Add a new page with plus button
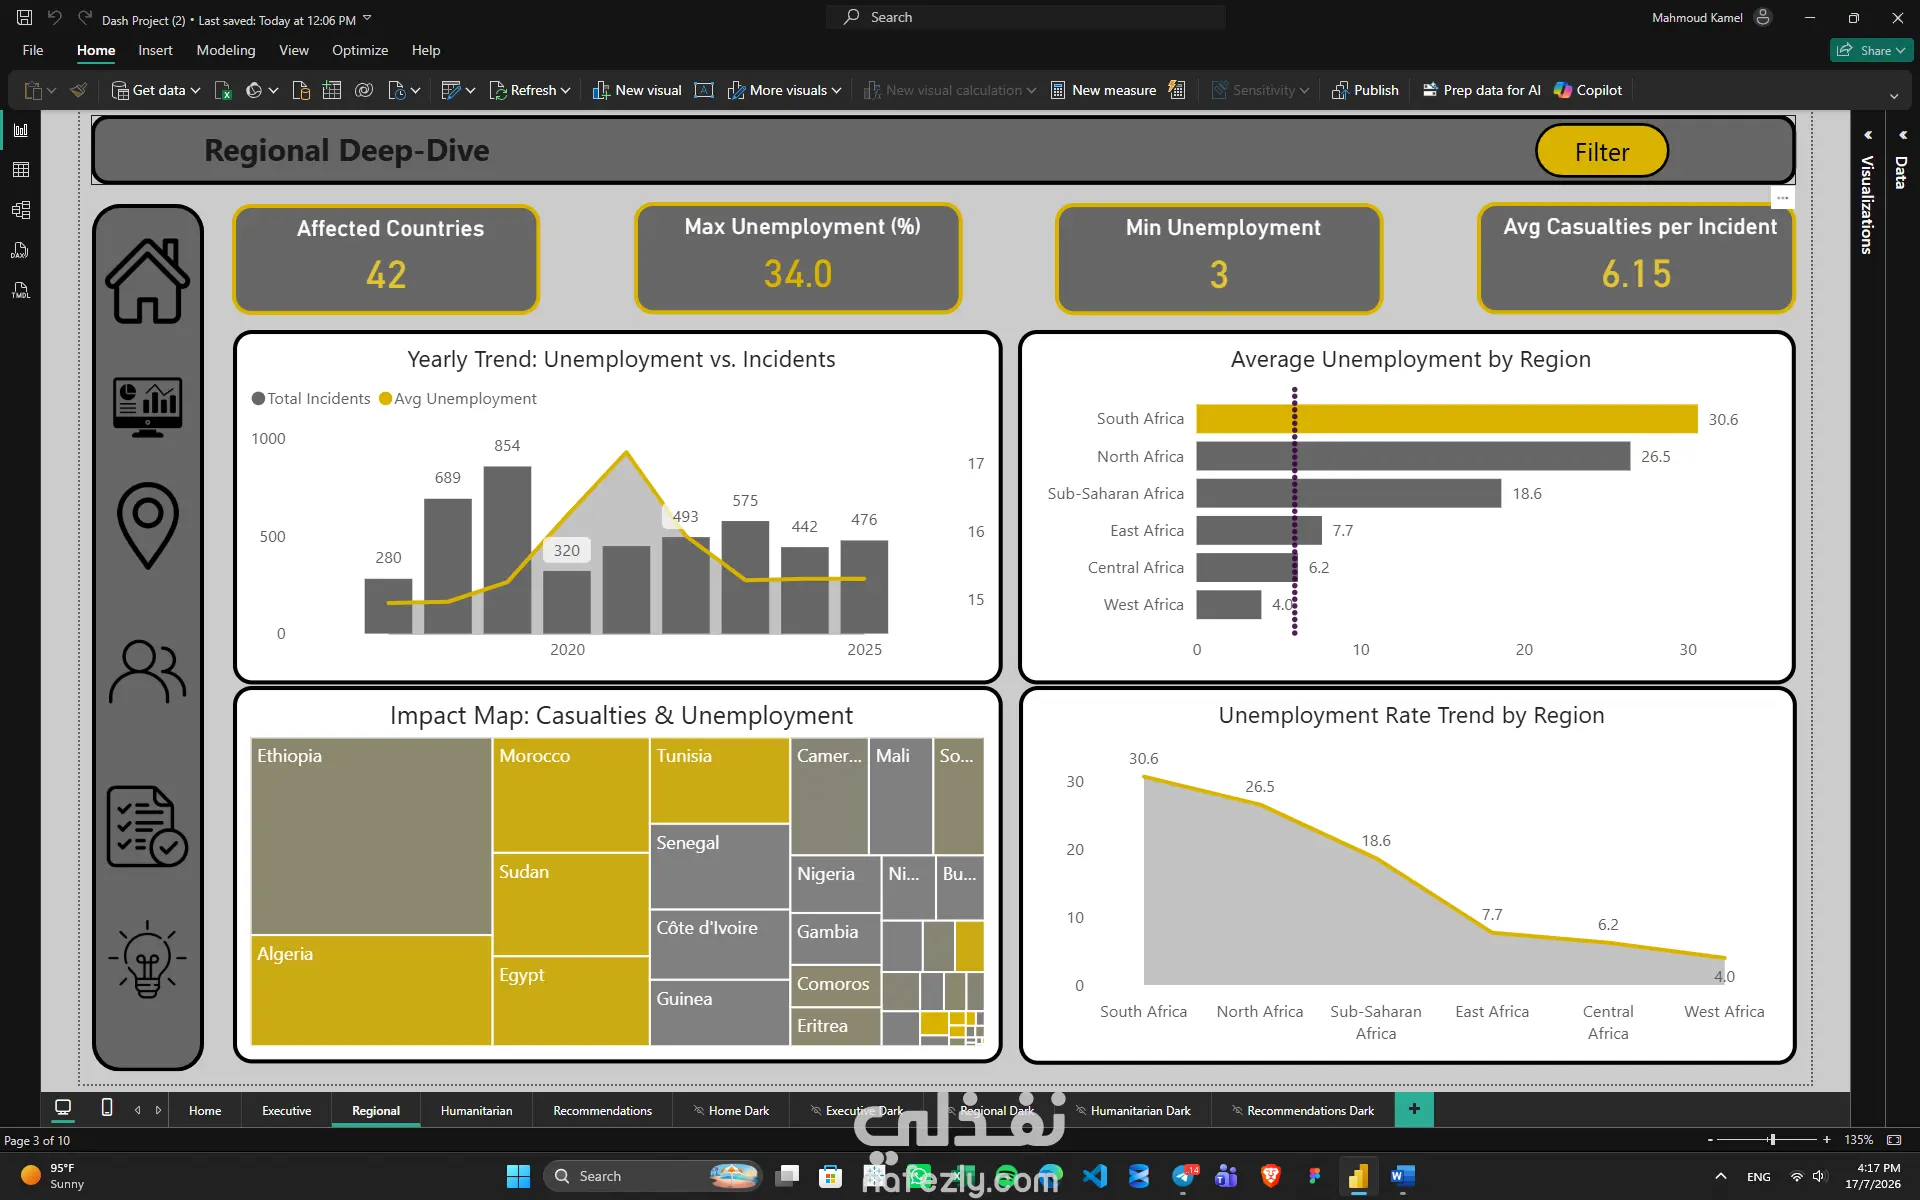Image resolution: width=1920 pixels, height=1200 pixels. [x=1414, y=1109]
